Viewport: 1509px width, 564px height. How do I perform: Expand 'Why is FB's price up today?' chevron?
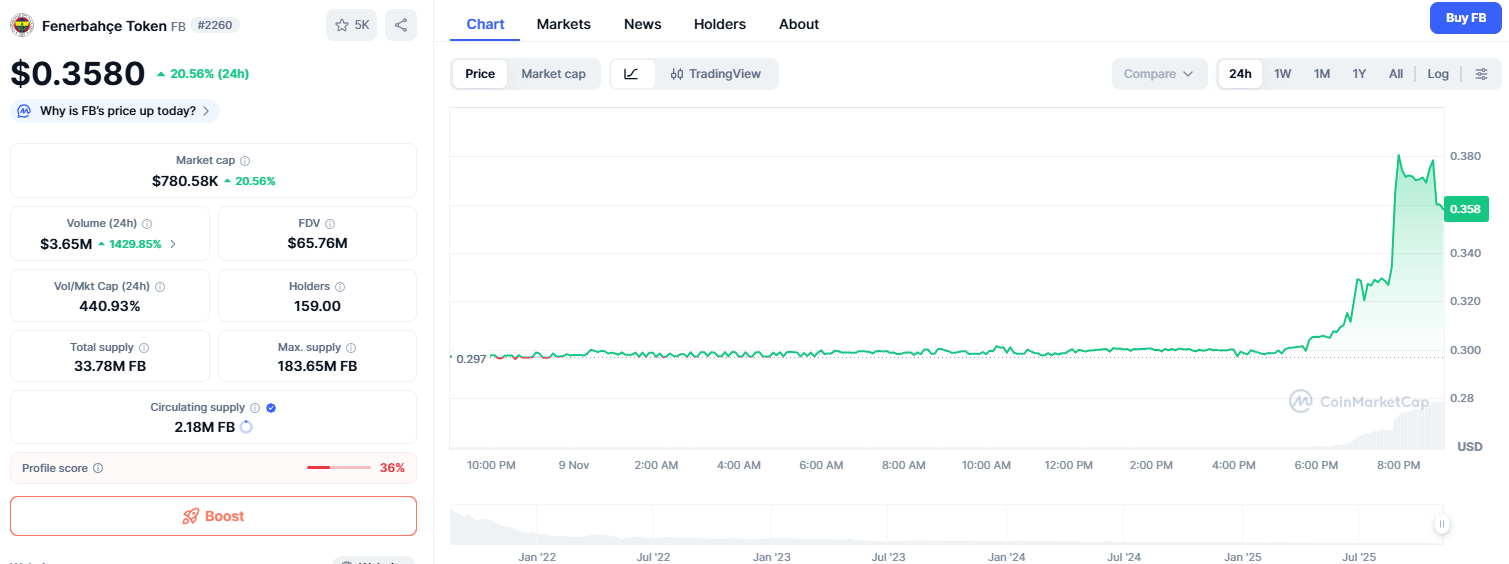pyautogui.click(x=206, y=111)
